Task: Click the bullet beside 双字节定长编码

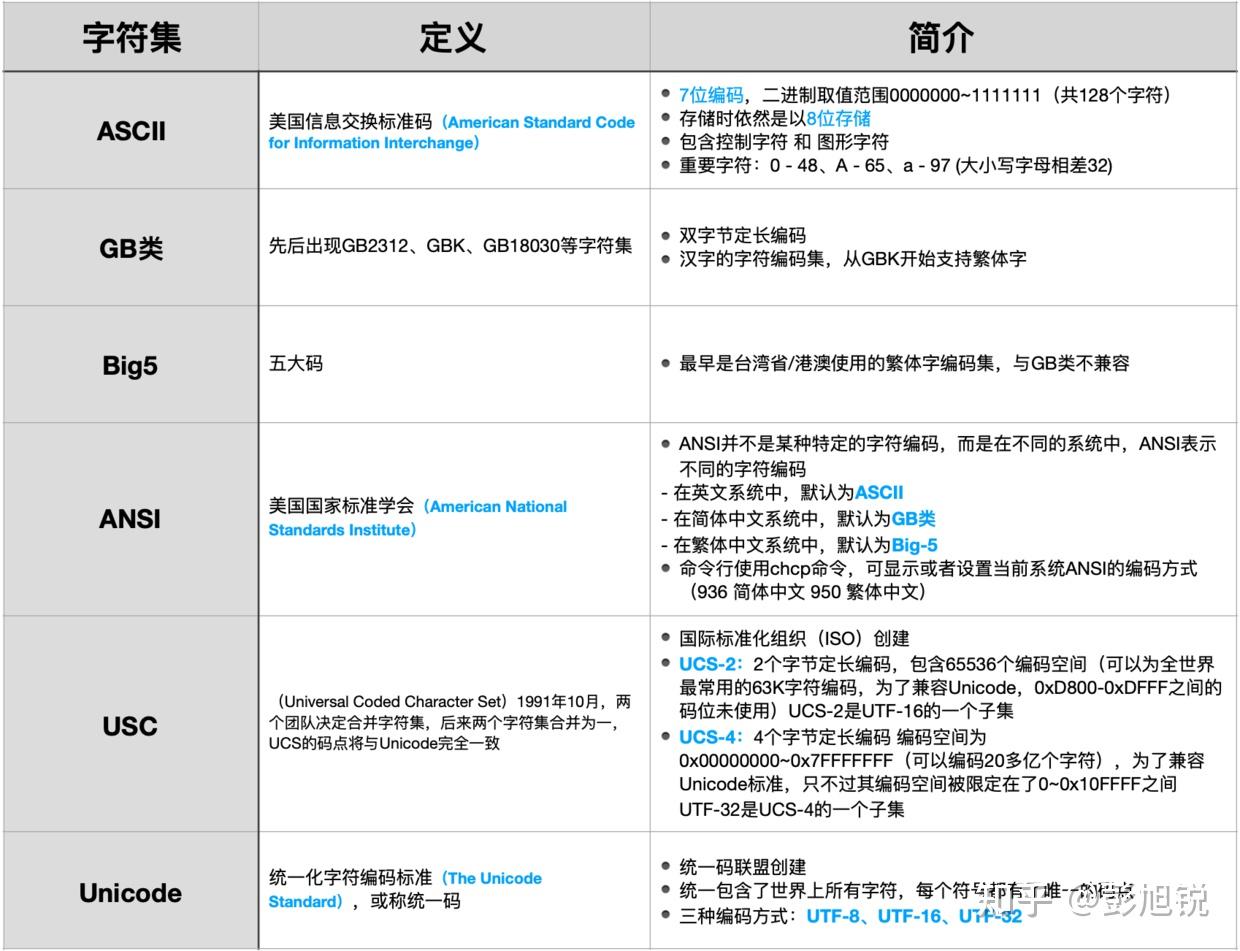Action: pyautogui.click(x=665, y=236)
